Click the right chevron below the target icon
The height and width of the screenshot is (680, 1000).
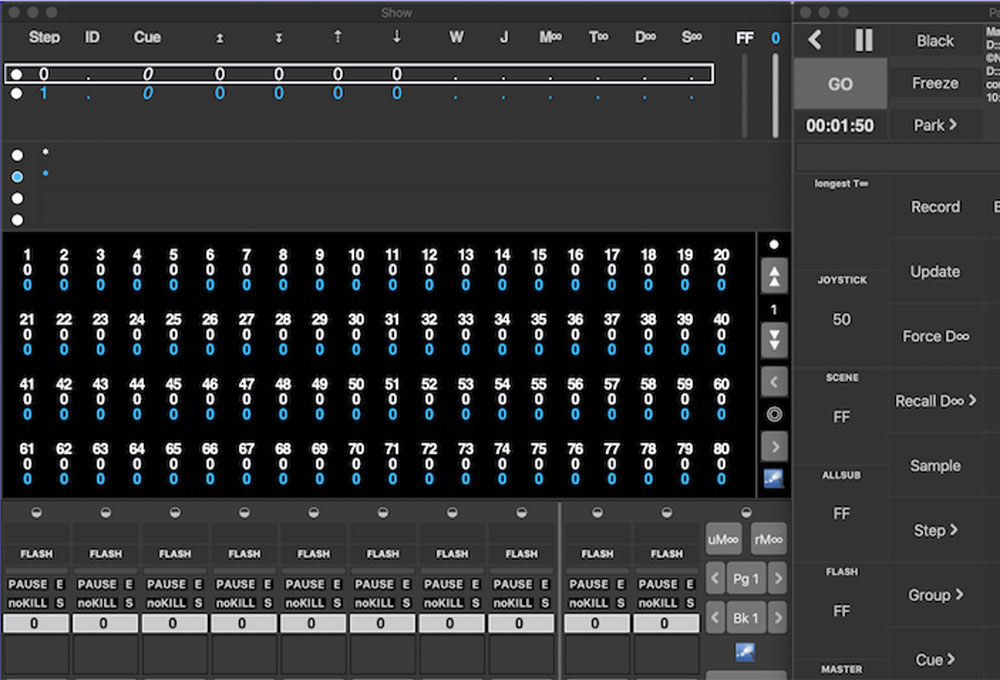click(x=774, y=447)
